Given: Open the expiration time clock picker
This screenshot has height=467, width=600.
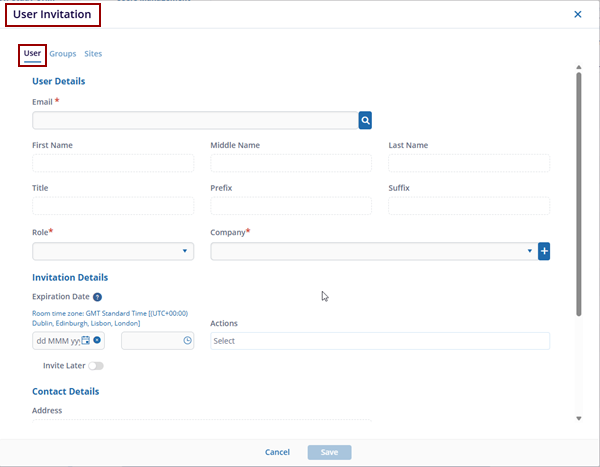Looking at the screenshot, I should tap(187, 341).
